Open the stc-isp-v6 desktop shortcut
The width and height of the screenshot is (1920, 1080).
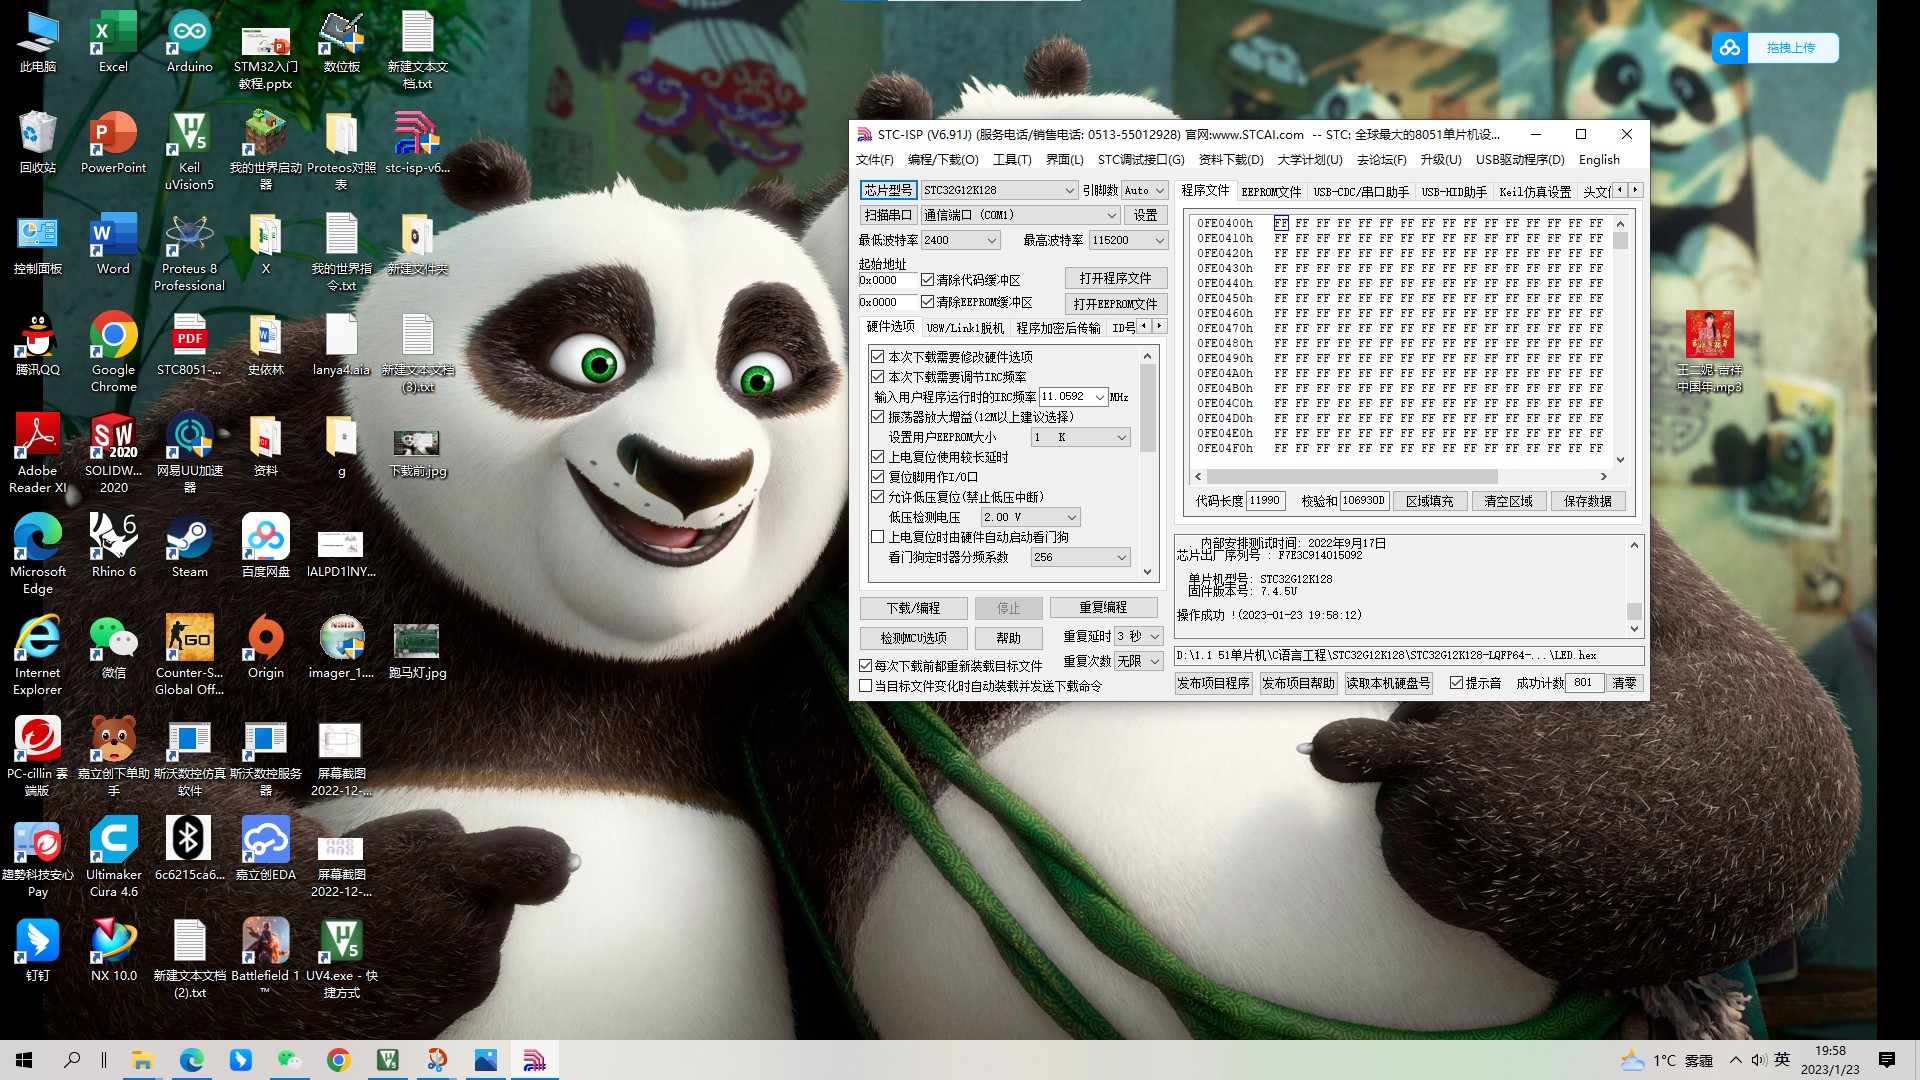click(x=417, y=143)
